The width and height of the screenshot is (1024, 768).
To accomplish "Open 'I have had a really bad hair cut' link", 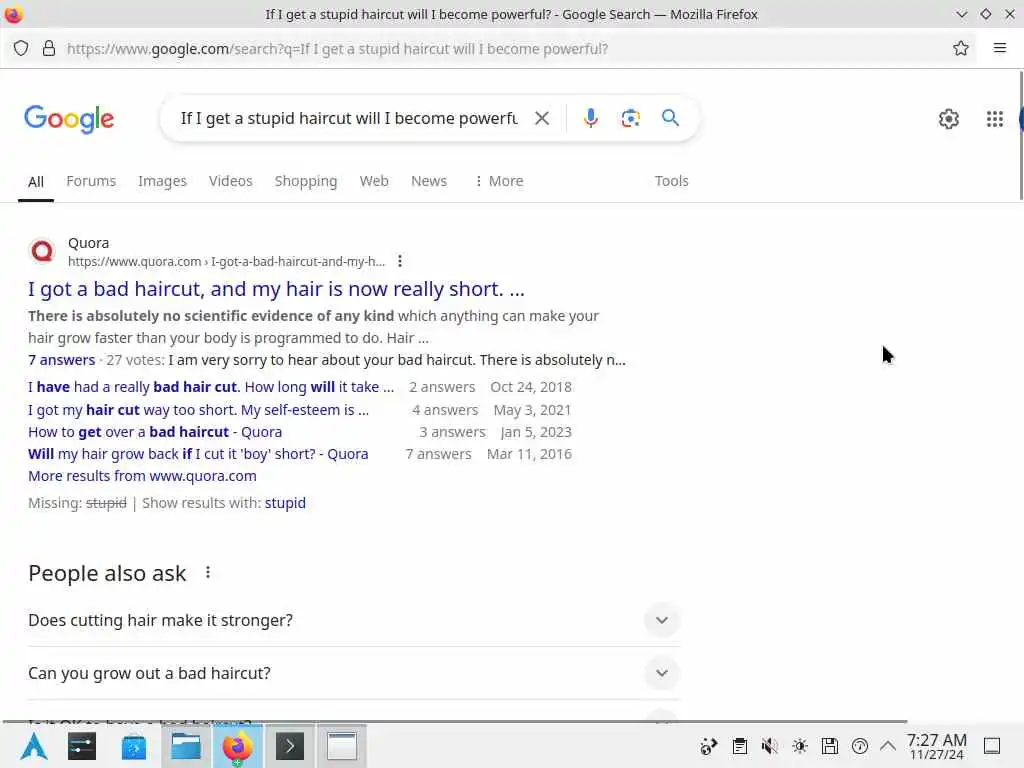I will click(211, 387).
